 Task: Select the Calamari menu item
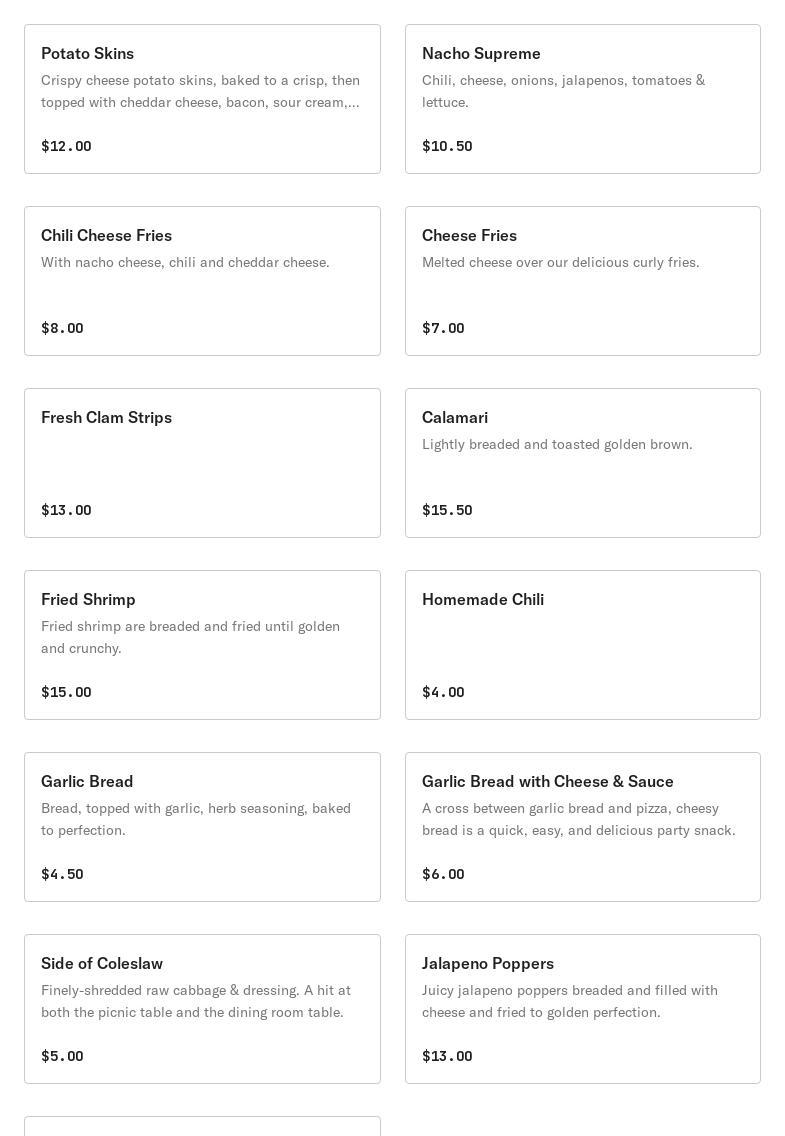point(582,463)
